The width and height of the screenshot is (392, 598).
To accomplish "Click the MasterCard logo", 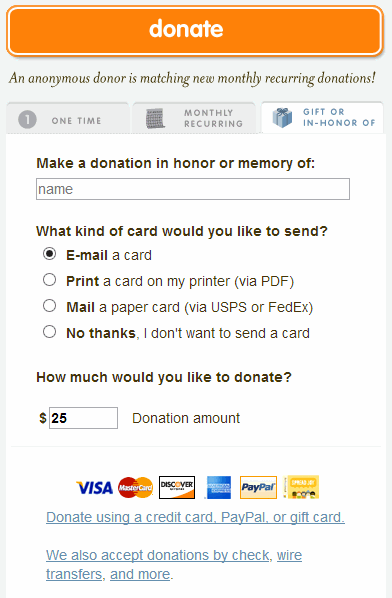I will (x=135, y=487).
